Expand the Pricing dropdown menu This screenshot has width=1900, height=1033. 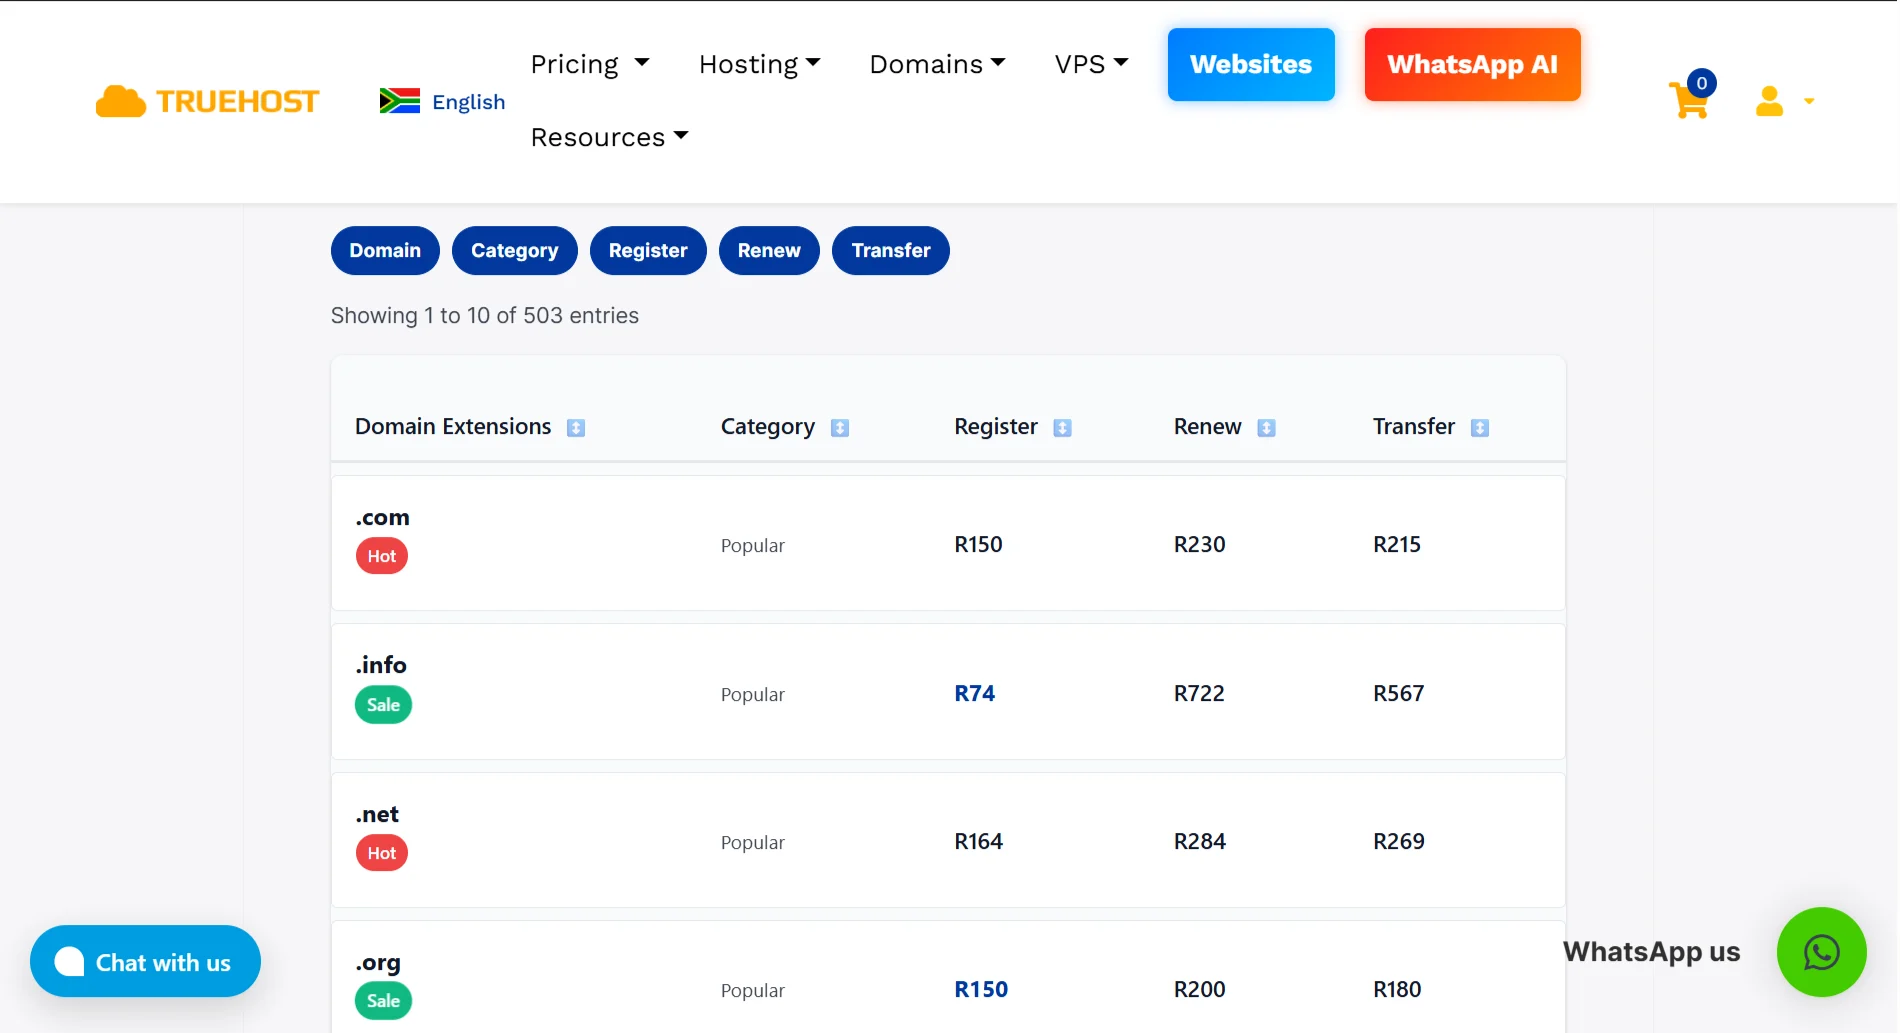[590, 64]
